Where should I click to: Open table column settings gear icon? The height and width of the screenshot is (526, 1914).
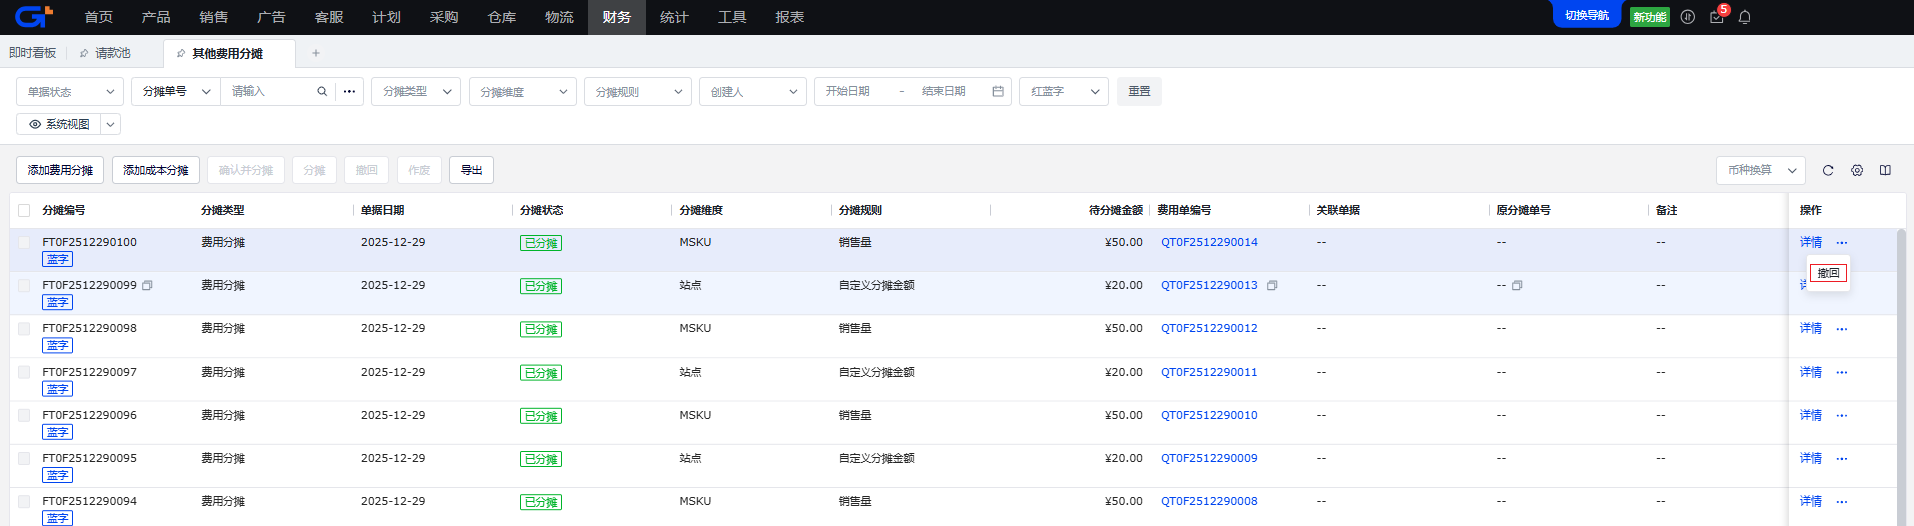pyautogui.click(x=1857, y=170)
